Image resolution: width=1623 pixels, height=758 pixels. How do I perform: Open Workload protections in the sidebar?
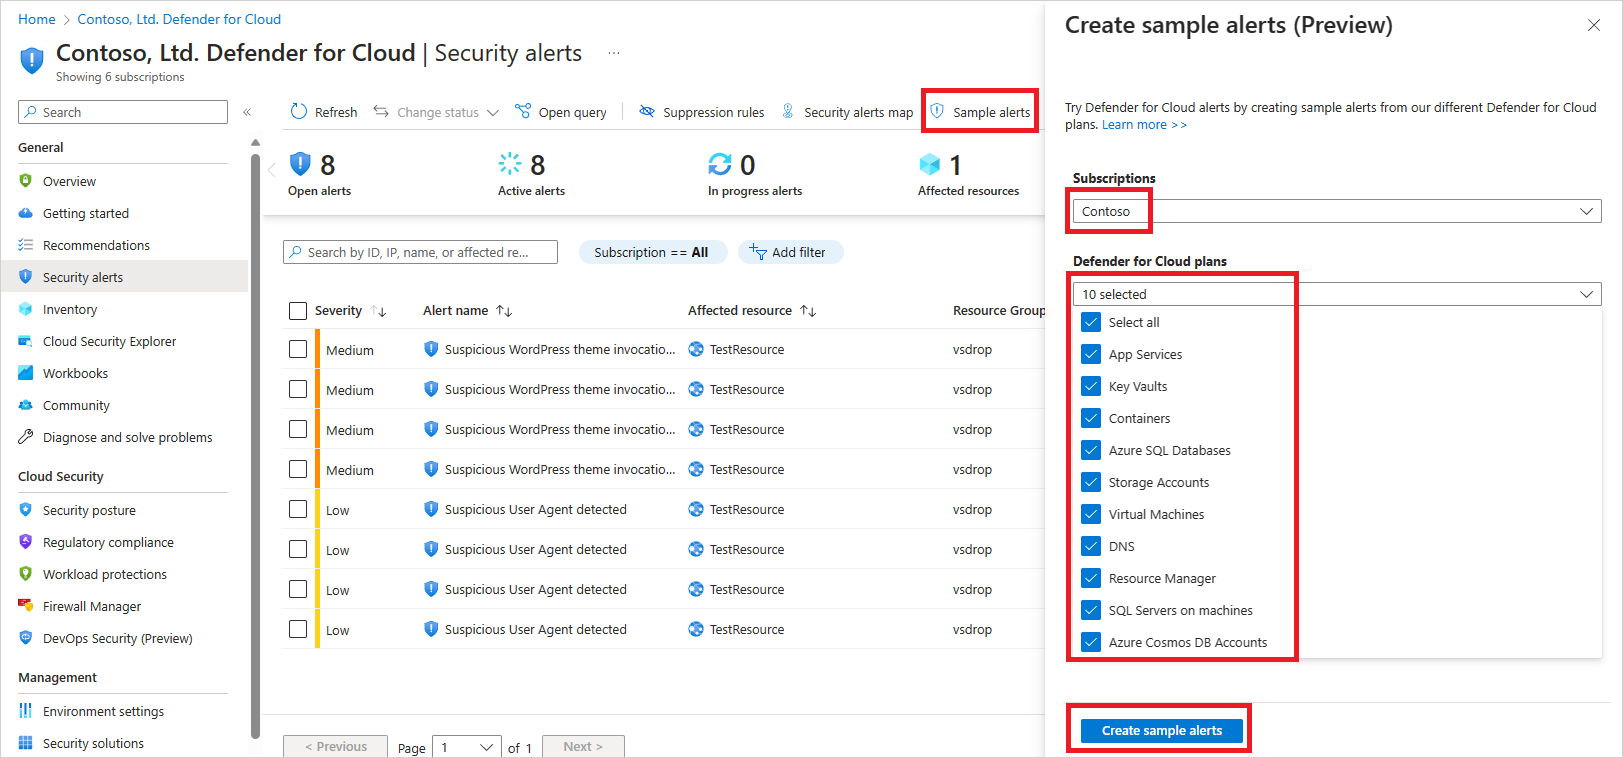pyautogui.click(x=105, y=574)
